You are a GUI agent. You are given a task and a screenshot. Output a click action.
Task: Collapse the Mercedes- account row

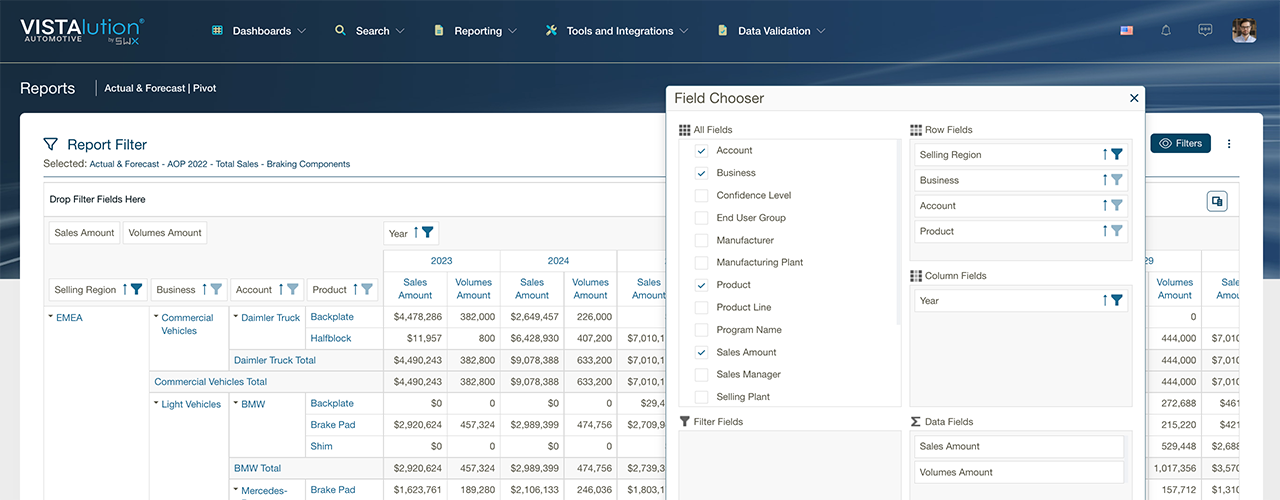[x=236, y=491]
